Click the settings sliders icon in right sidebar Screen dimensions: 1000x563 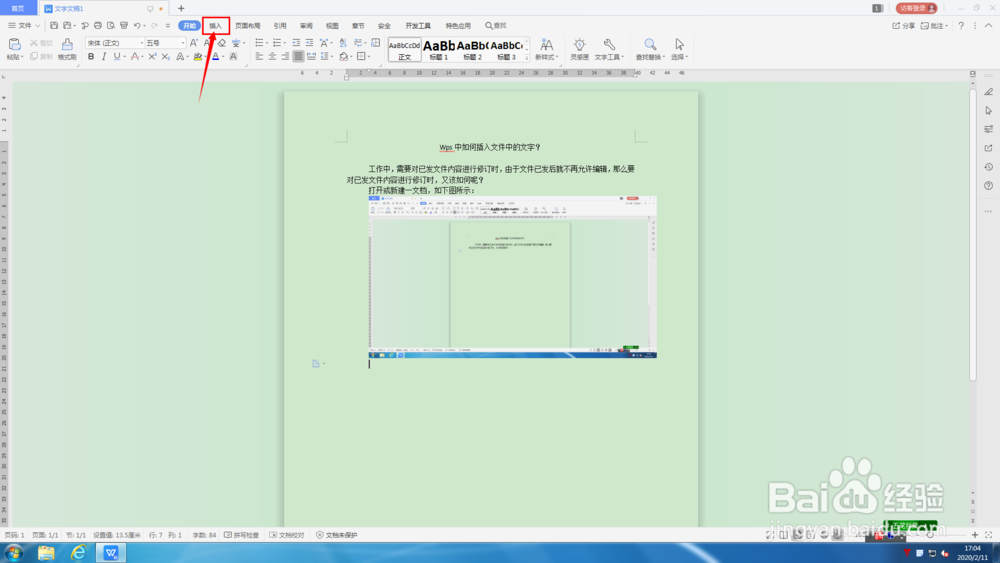click(989, 129)
